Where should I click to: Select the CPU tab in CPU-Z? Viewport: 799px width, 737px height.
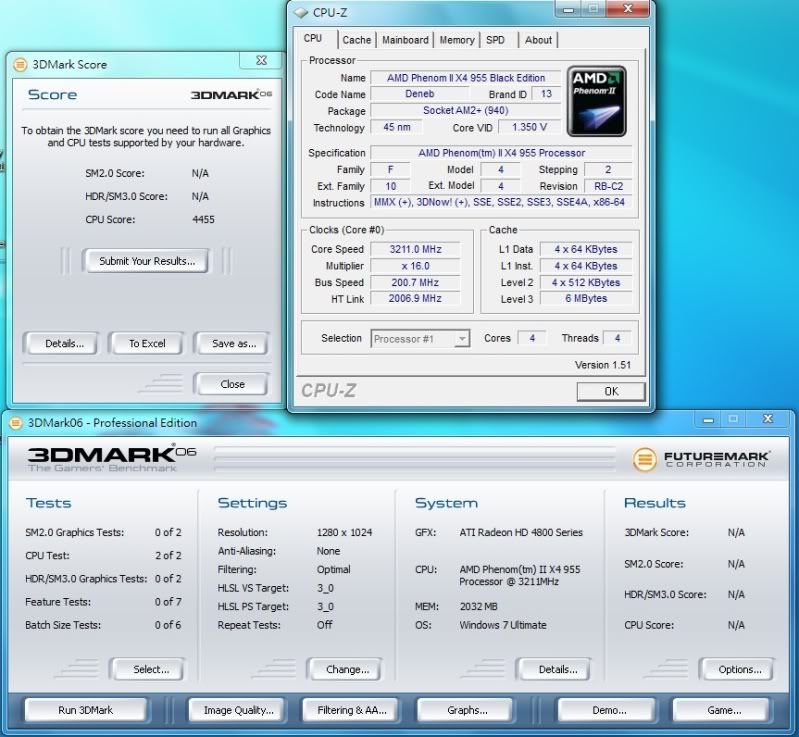313,38
